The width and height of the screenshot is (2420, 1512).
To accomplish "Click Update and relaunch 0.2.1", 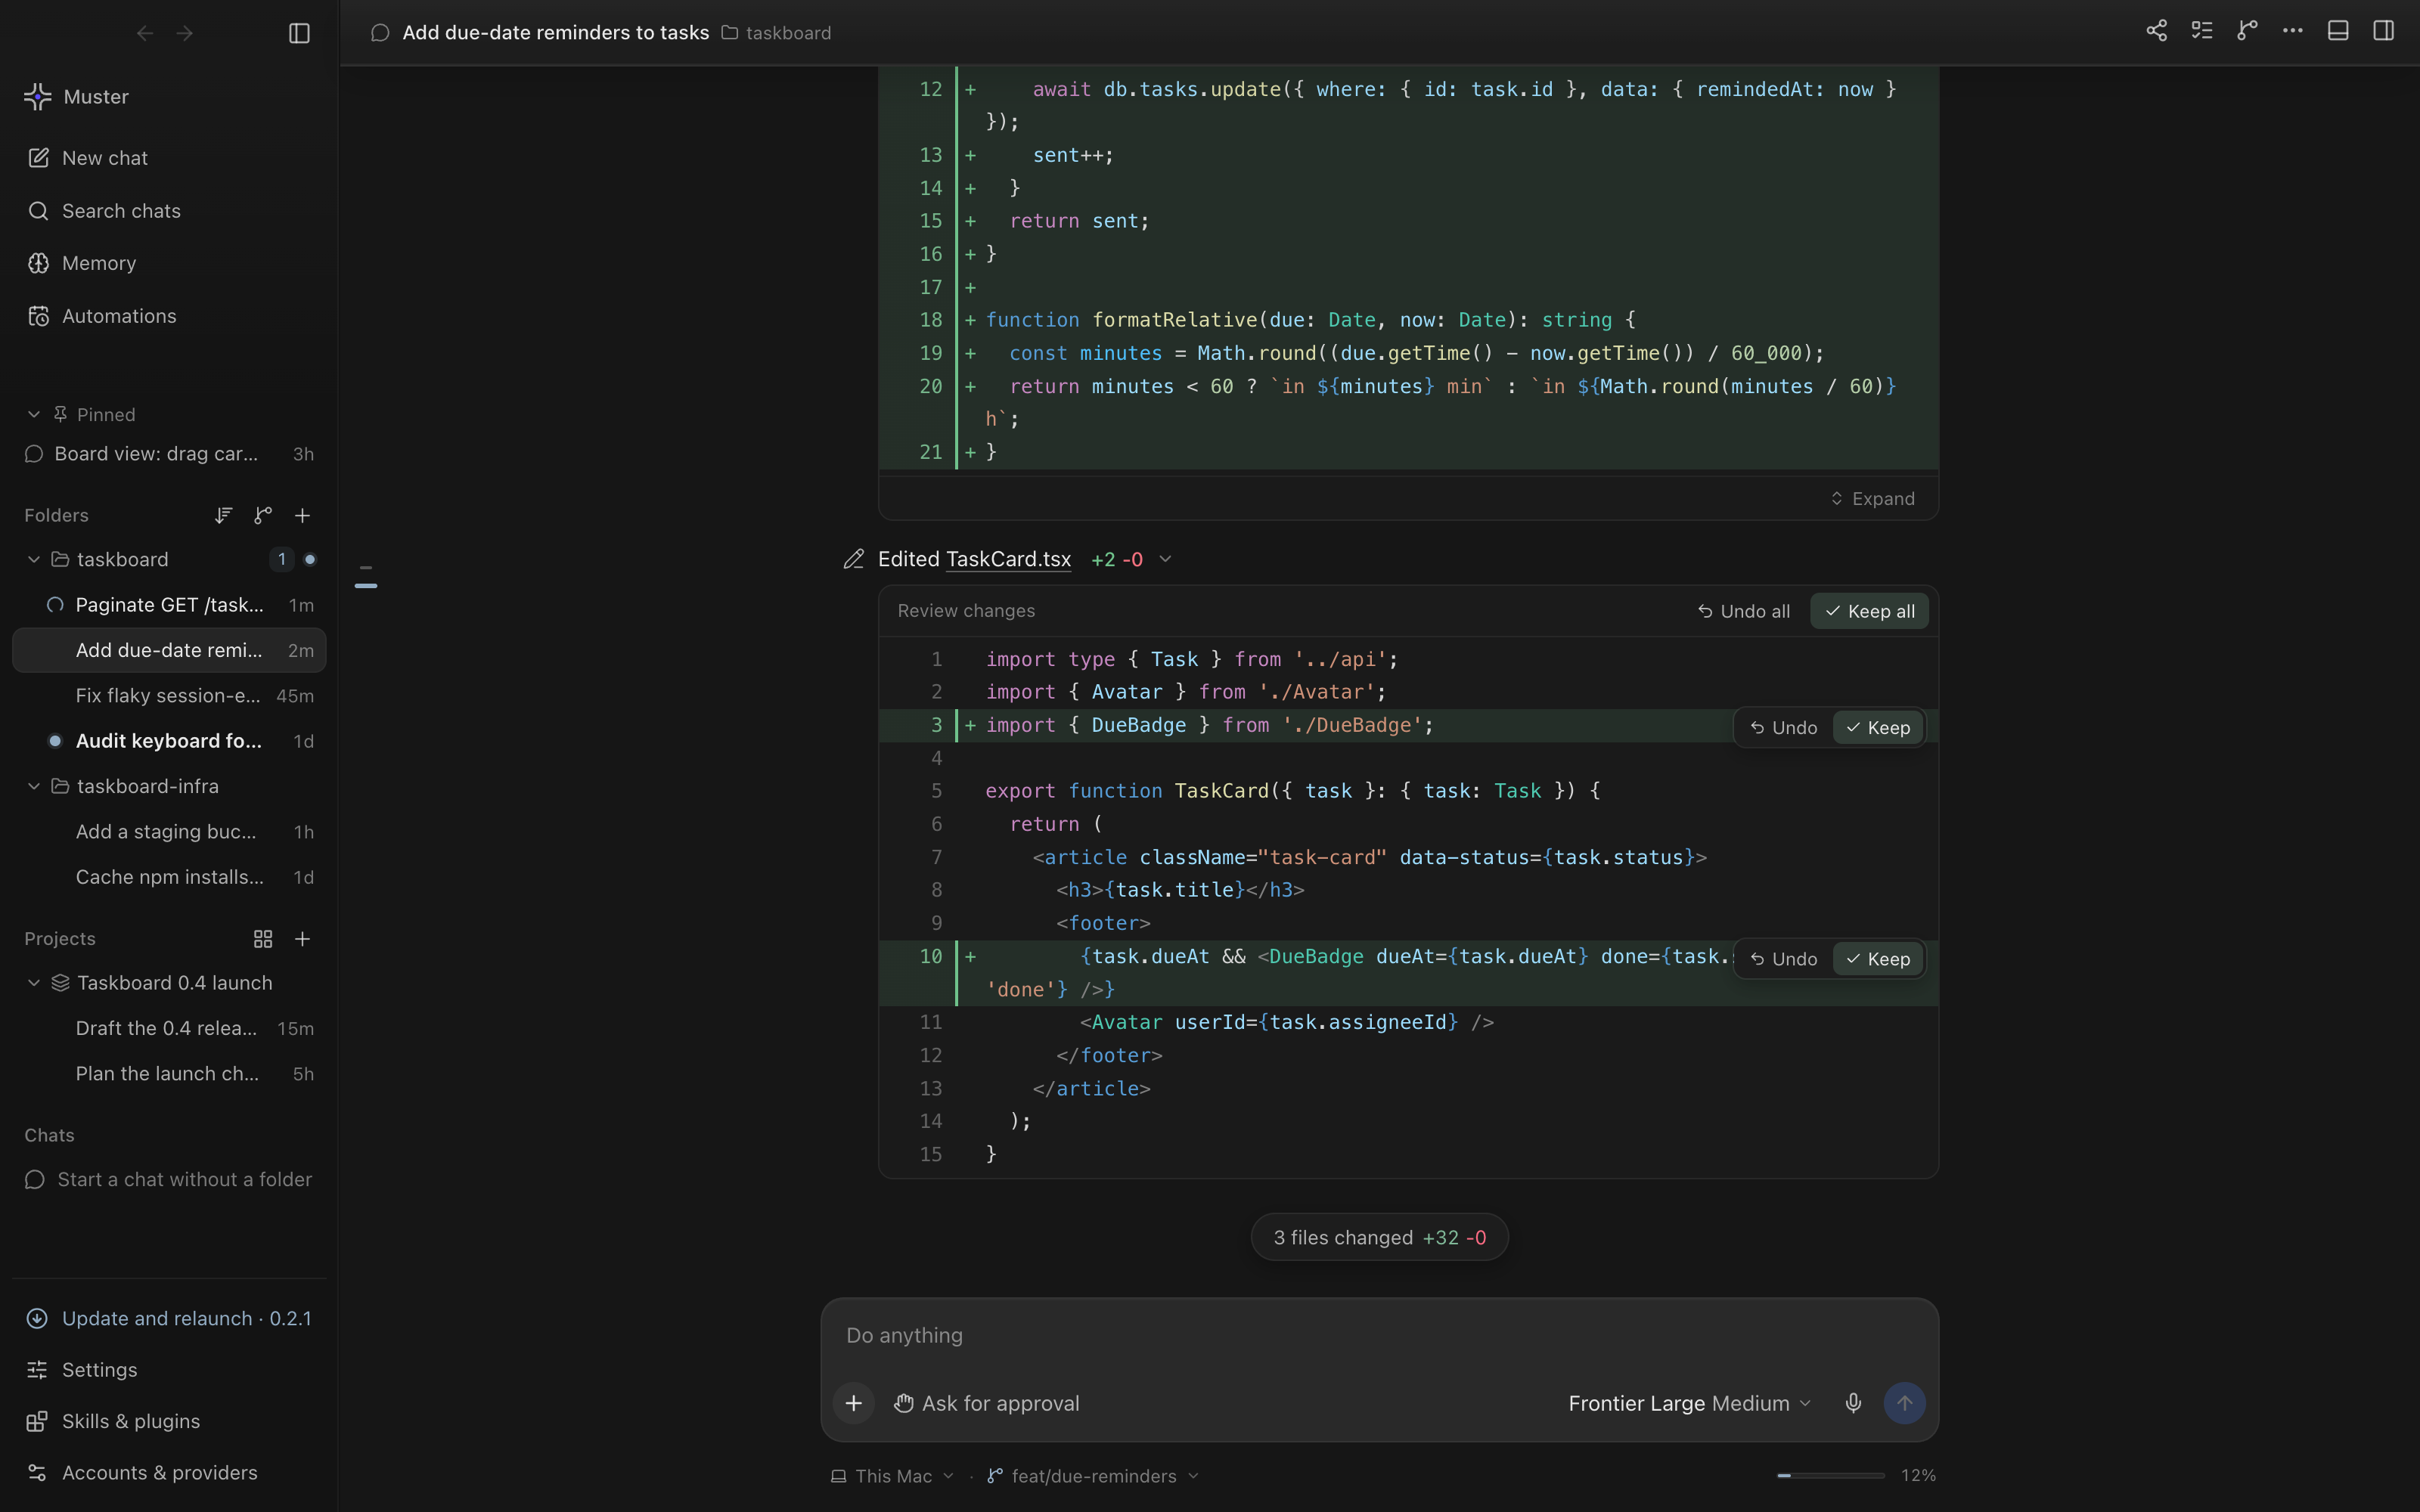I will [169, 1318].
